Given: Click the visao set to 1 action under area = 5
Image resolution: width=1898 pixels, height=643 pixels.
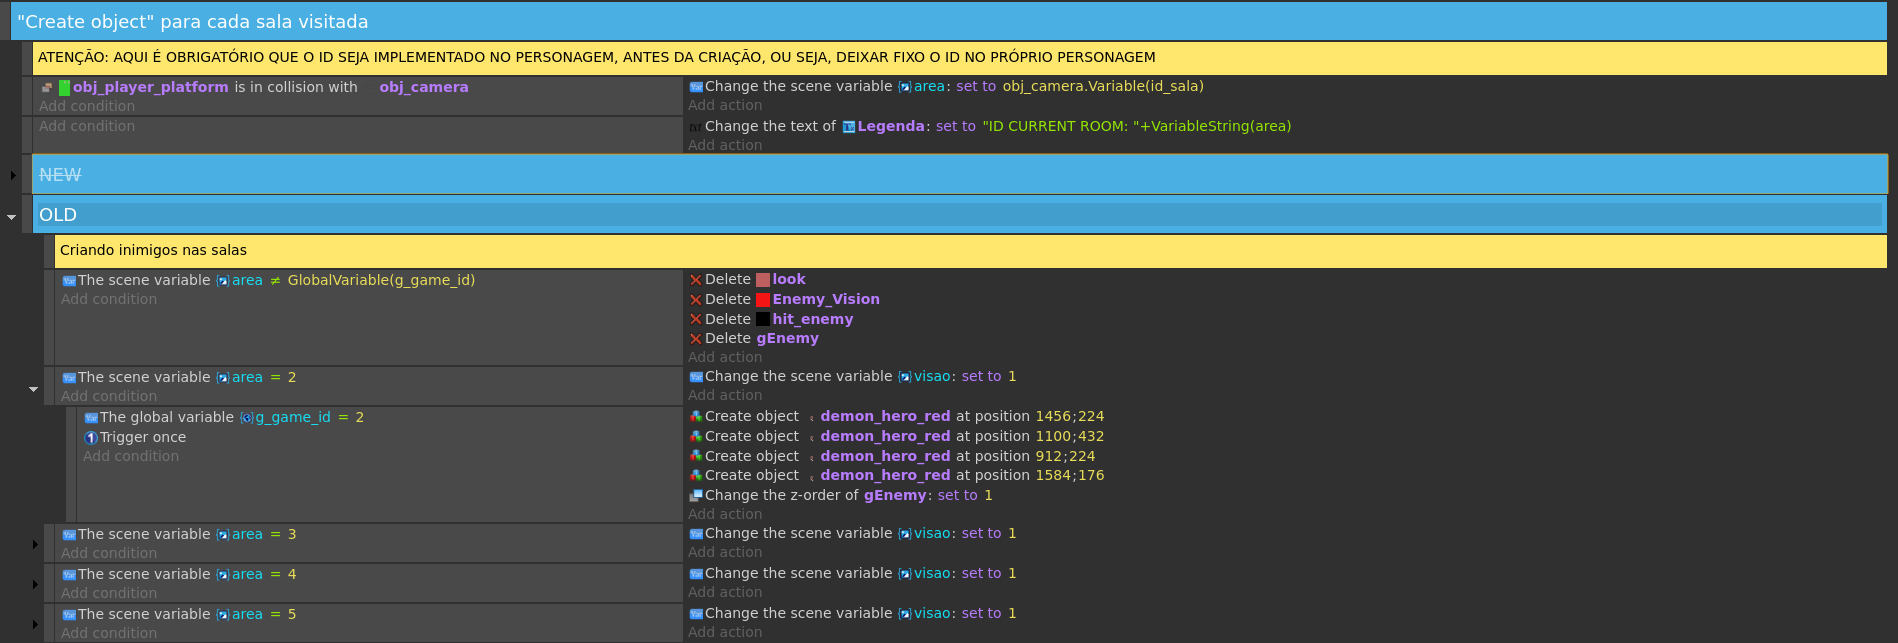Looking at the screenshot, I should point(852,614).
